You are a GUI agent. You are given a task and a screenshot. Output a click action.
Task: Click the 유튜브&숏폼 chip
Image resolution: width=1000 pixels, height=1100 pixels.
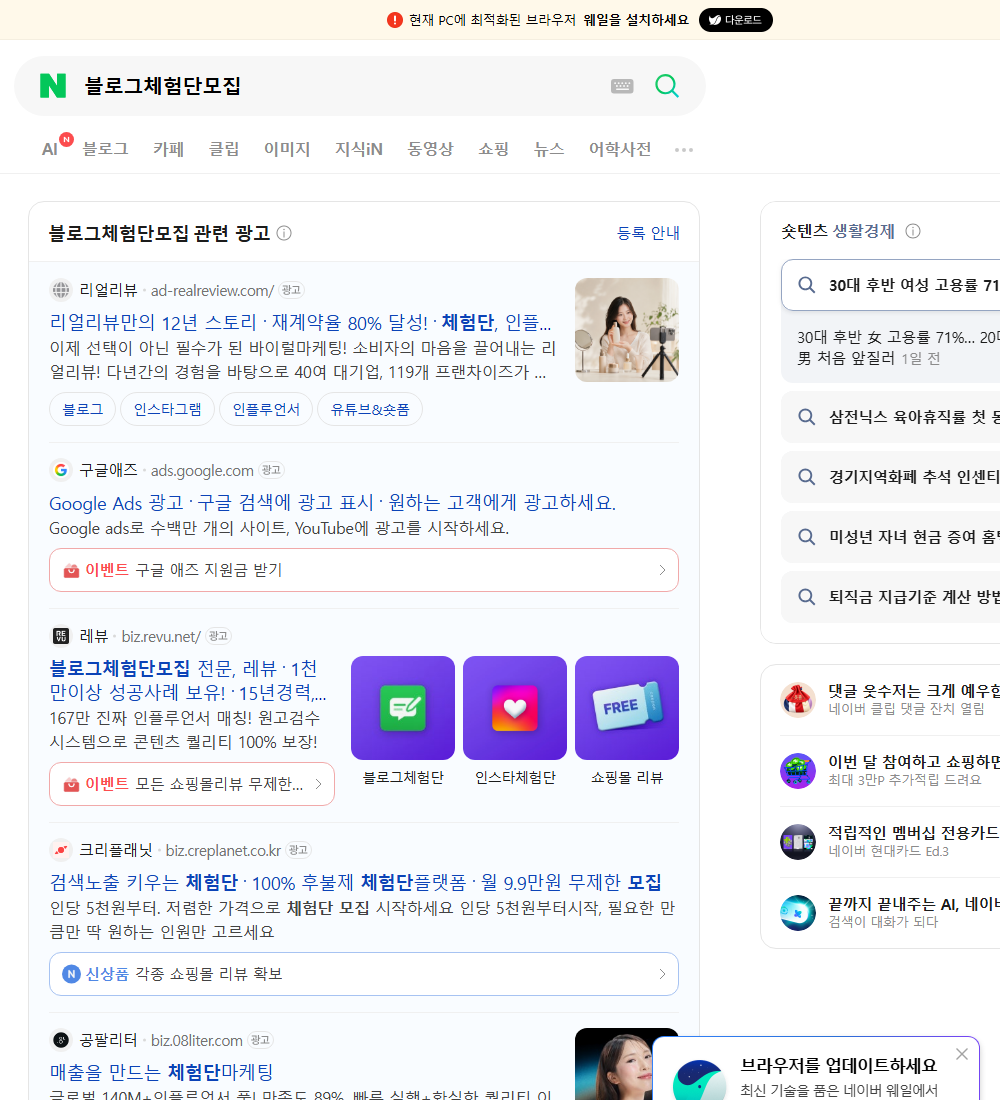[x=370, y=409]
